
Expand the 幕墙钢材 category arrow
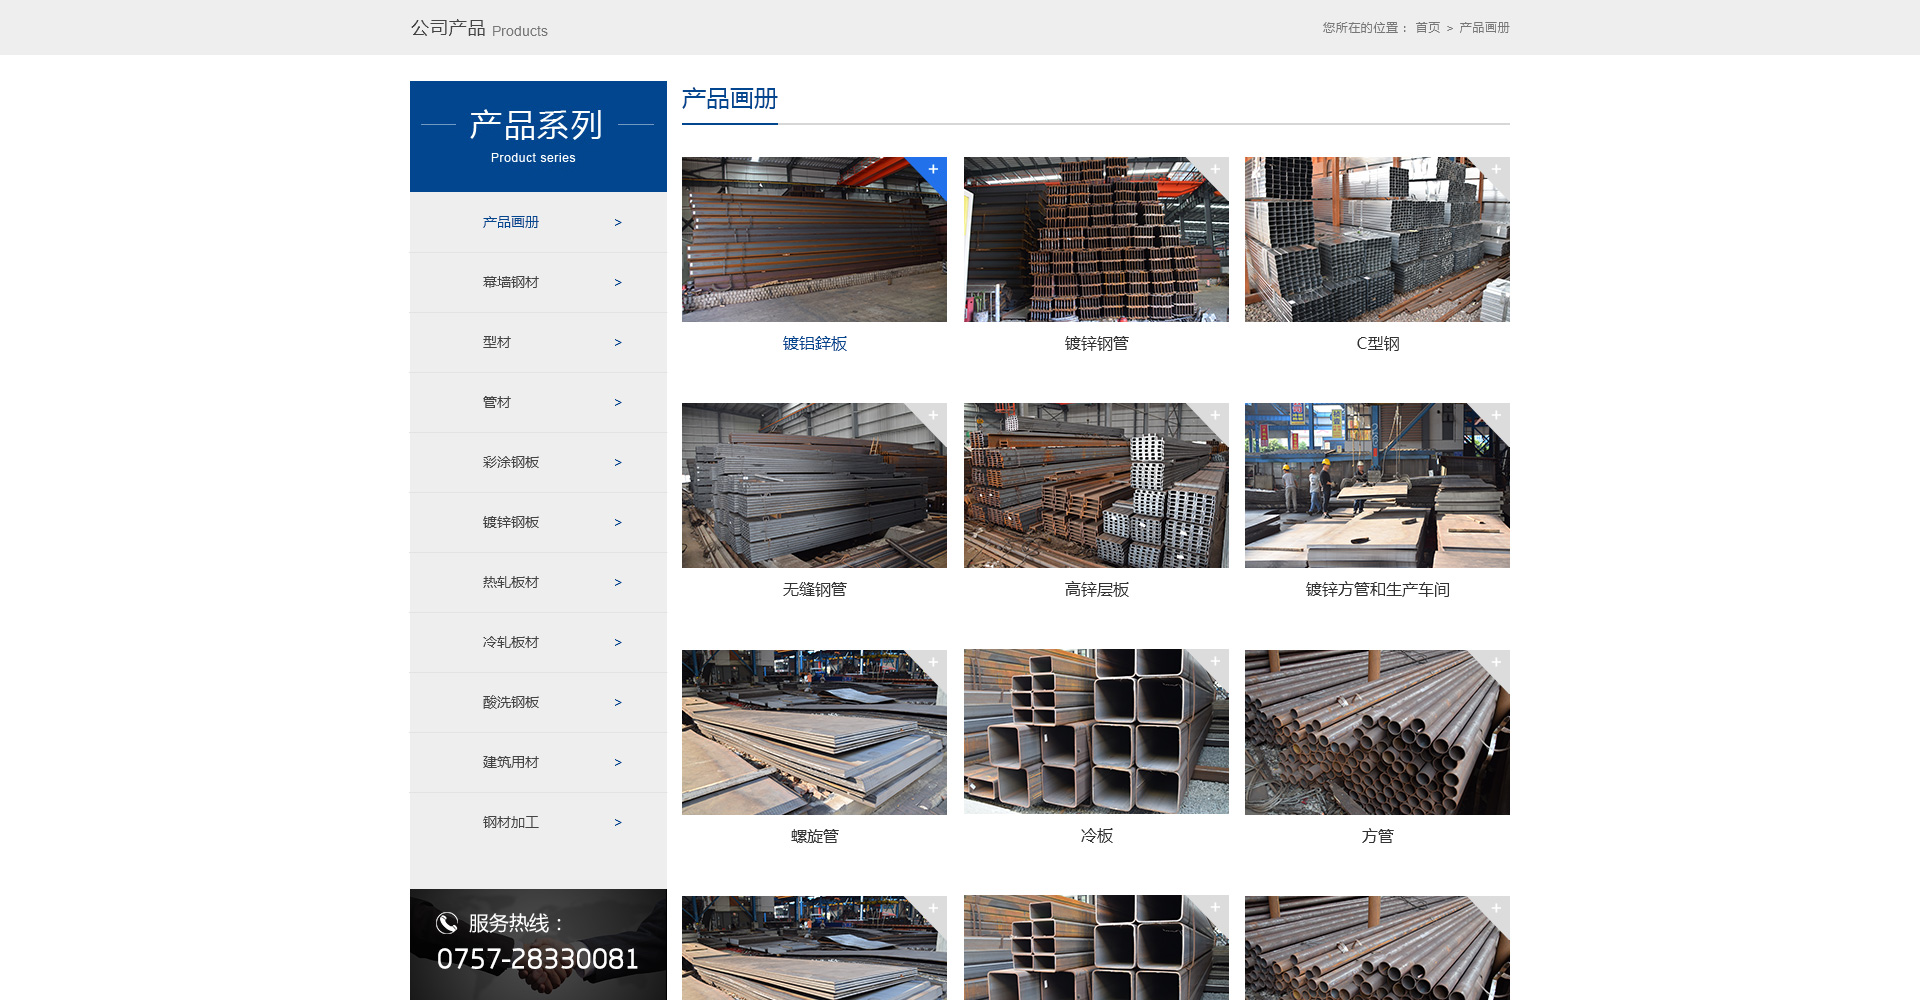618,283
